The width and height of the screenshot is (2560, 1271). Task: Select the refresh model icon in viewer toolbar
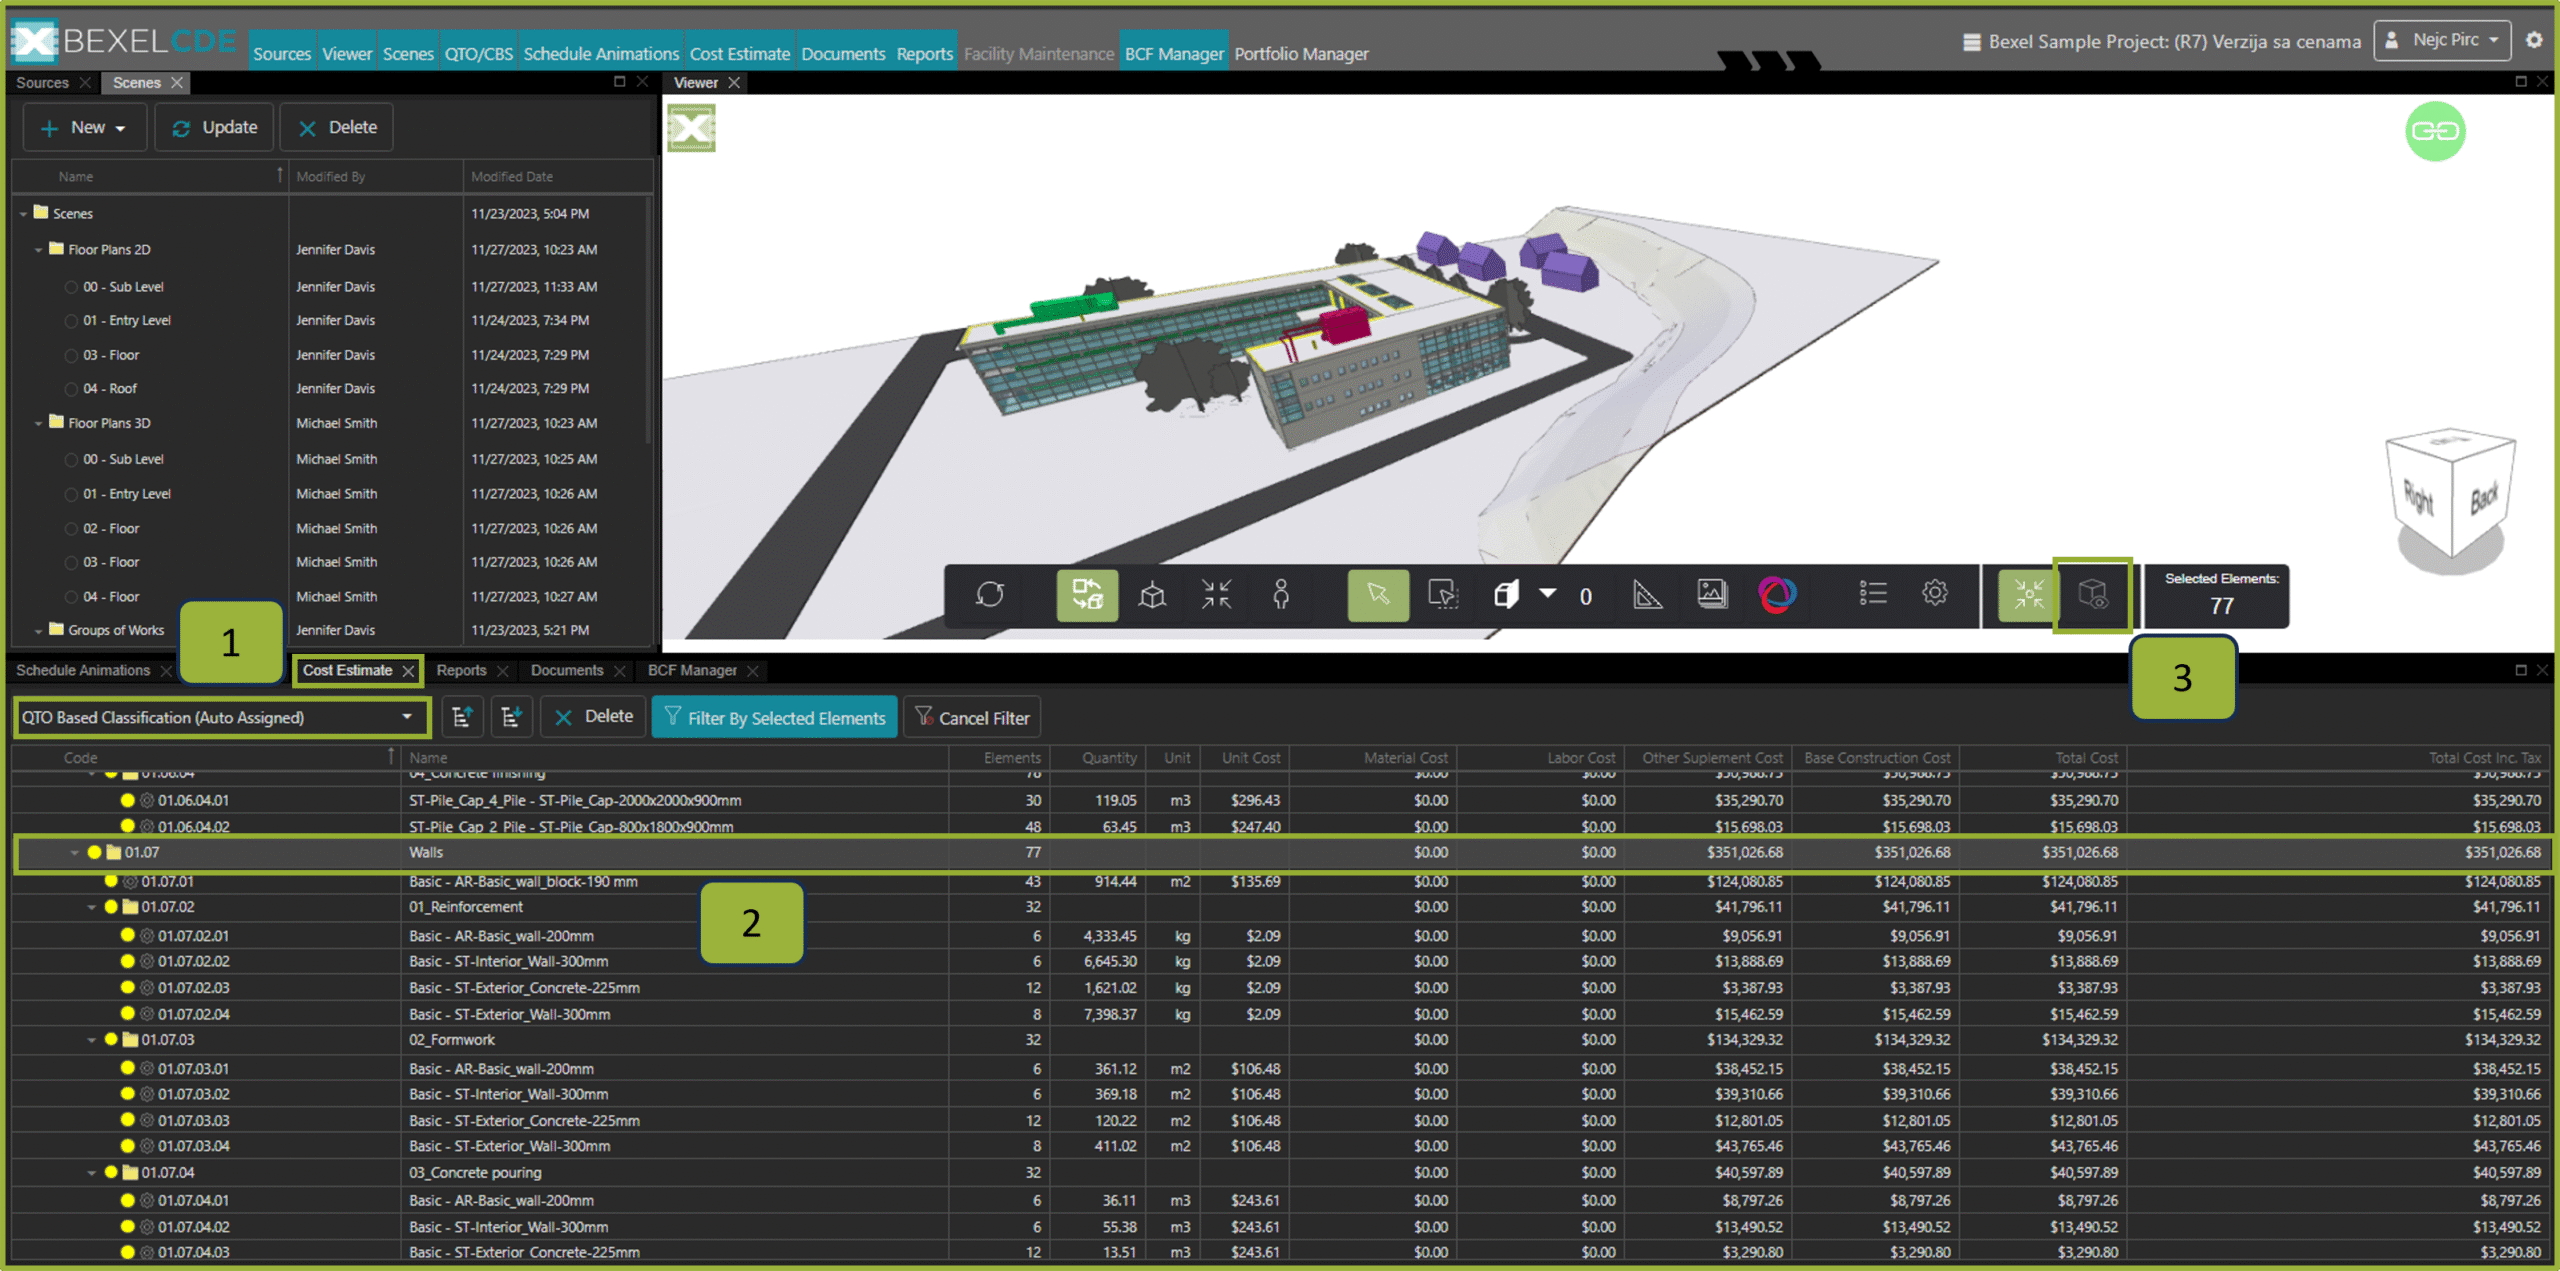pyautogui.click(x=990, y=594)
